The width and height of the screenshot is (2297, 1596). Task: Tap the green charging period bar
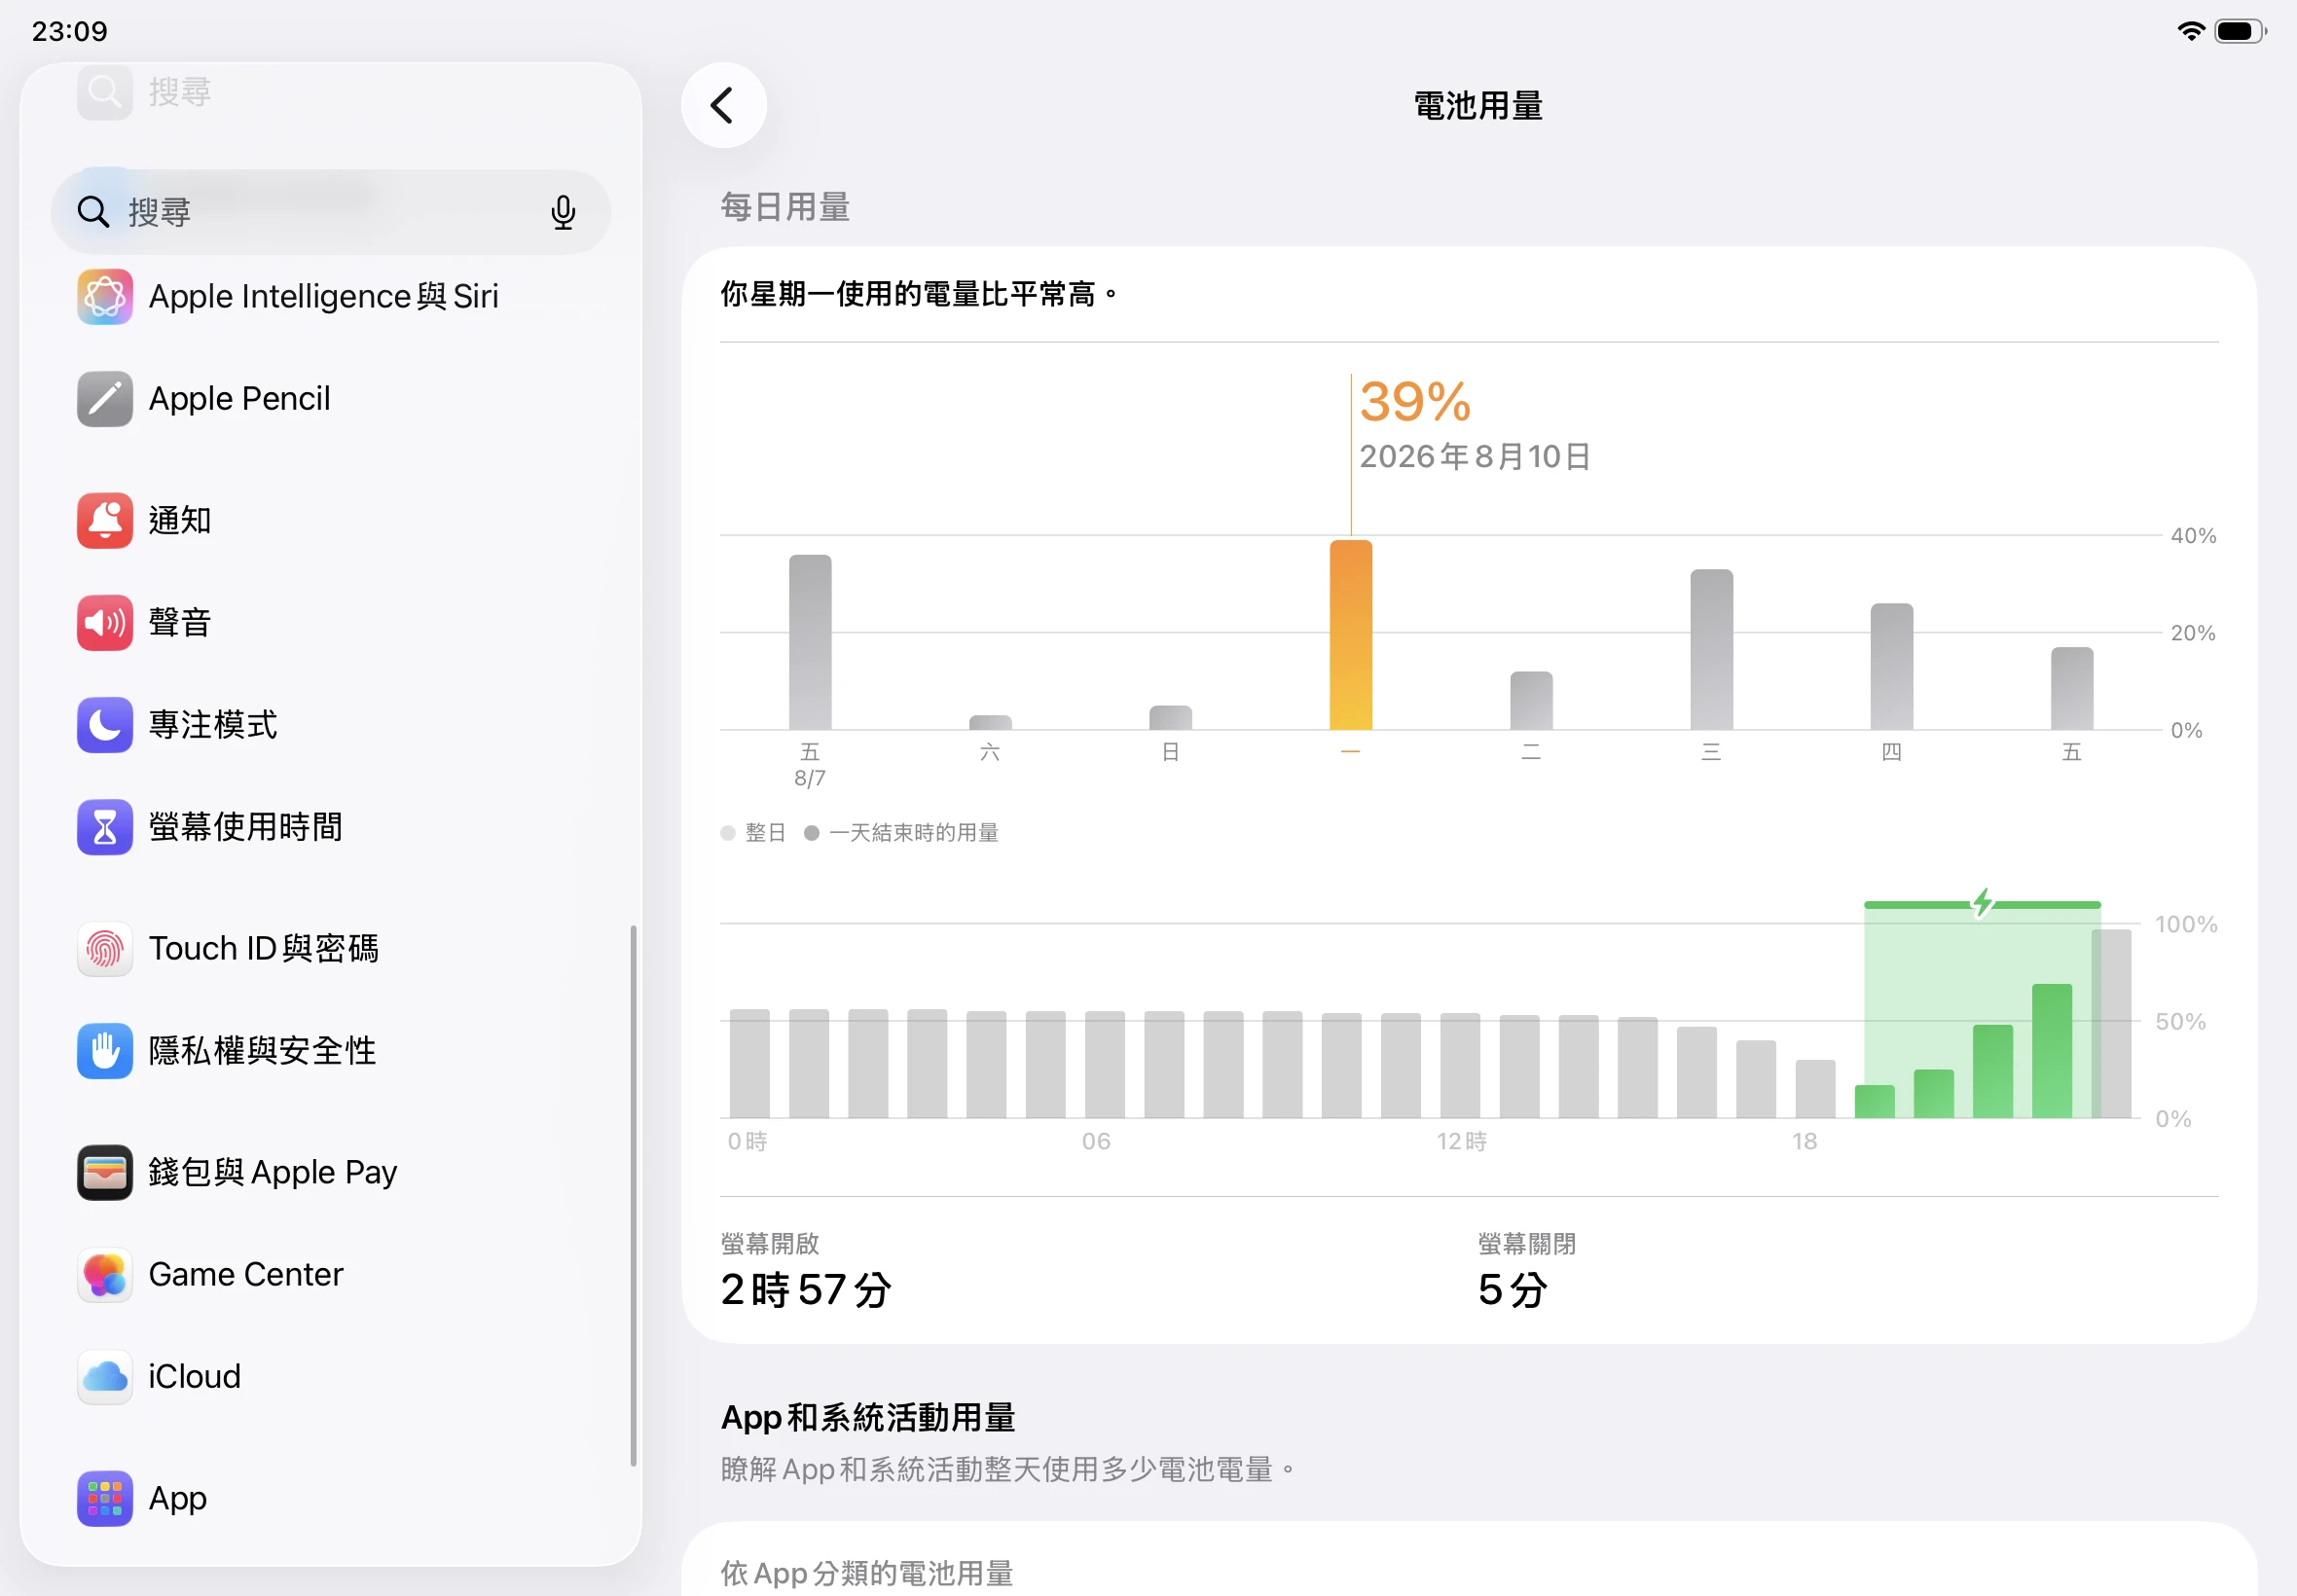[1982, 905]
